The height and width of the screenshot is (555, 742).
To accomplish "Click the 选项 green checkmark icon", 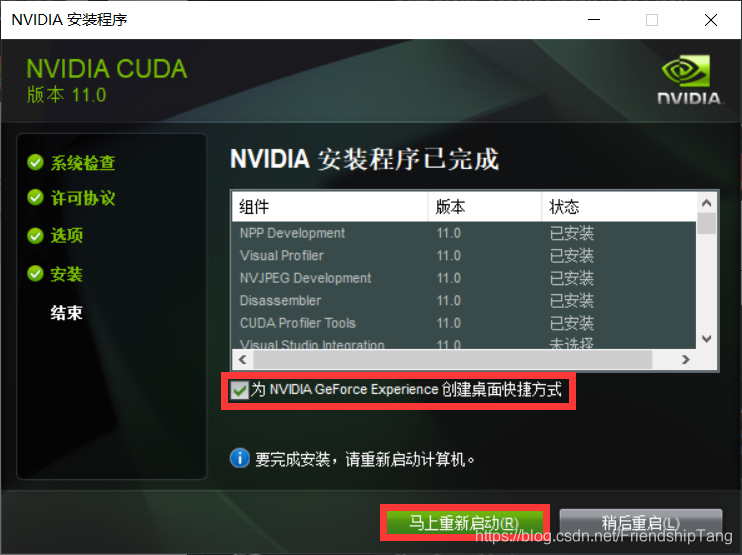I will 35,235.
